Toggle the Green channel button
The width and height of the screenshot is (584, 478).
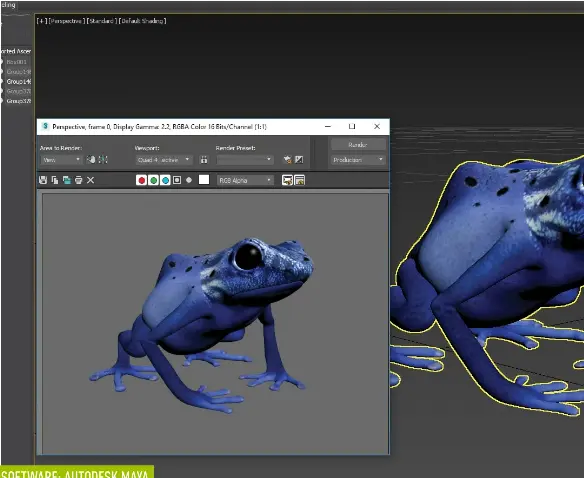point(153,180)
